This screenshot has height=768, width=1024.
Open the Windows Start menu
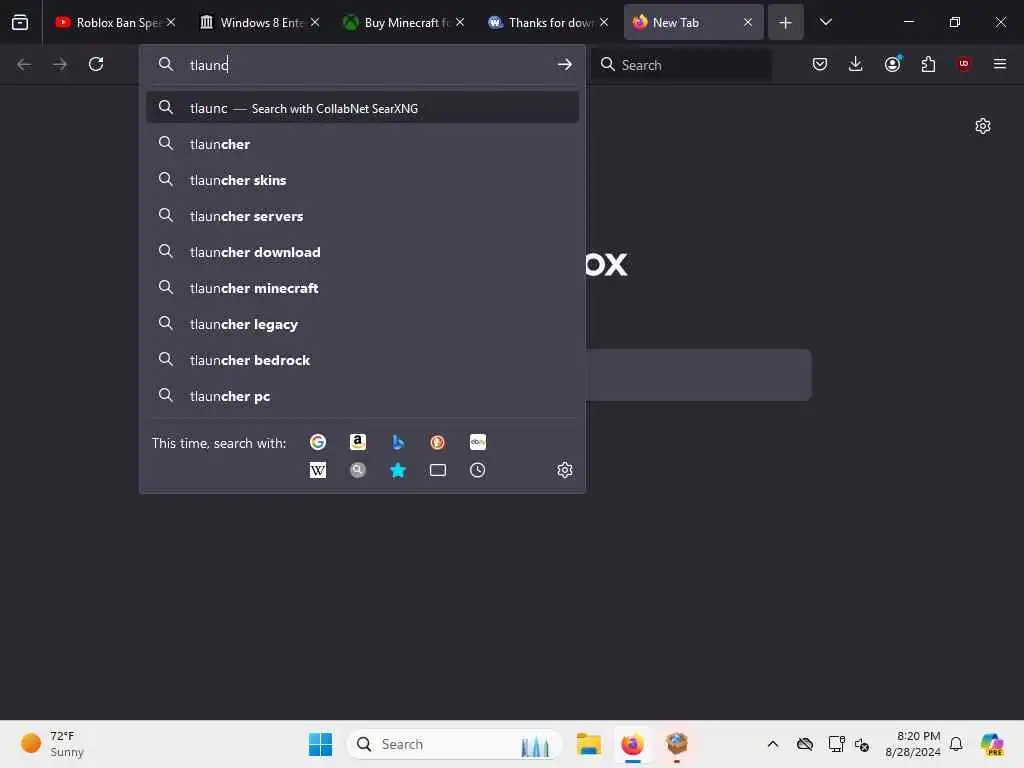(320, 744)
